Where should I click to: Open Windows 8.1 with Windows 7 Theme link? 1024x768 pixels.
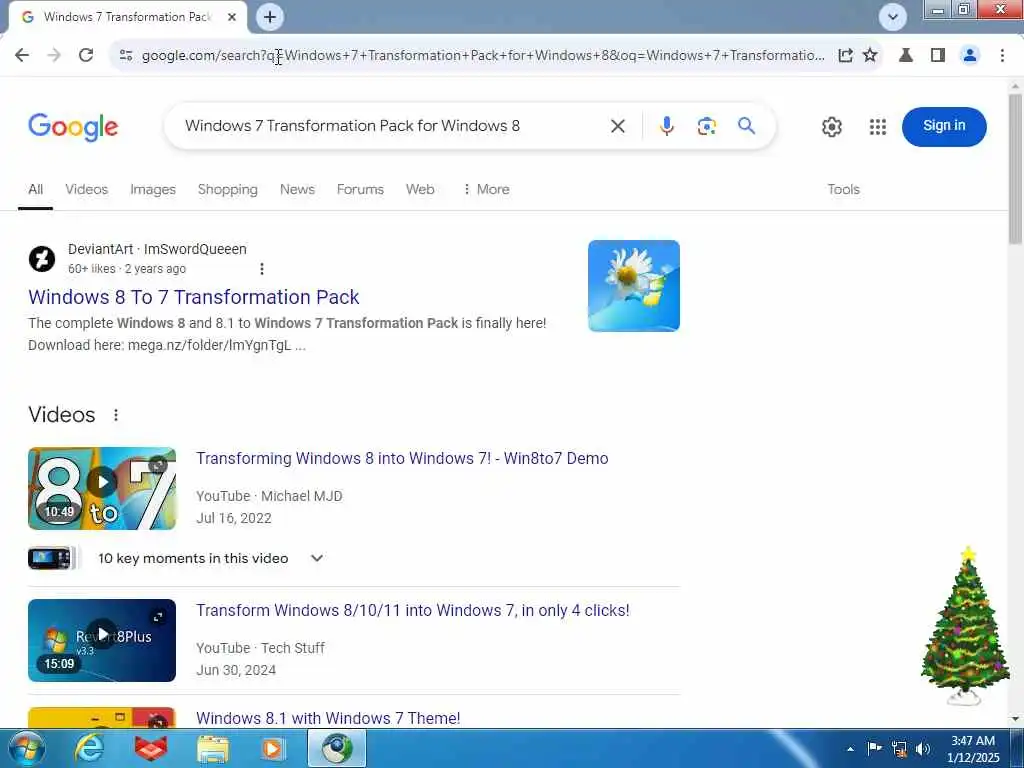328,718
